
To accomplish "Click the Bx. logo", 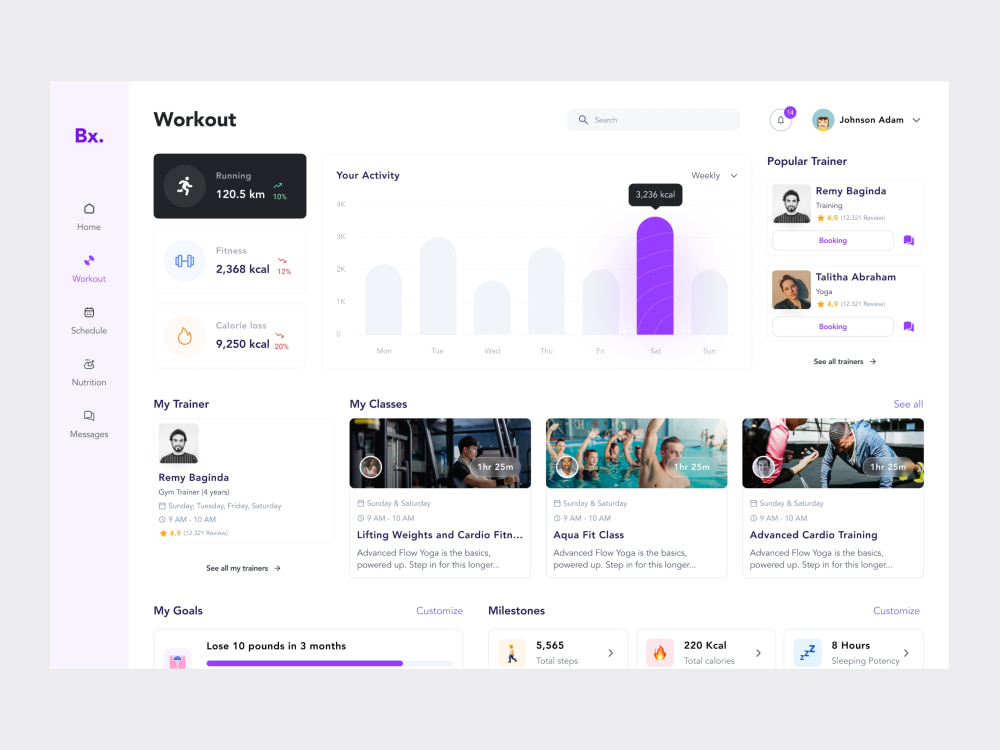I will [x=89, y=135].
